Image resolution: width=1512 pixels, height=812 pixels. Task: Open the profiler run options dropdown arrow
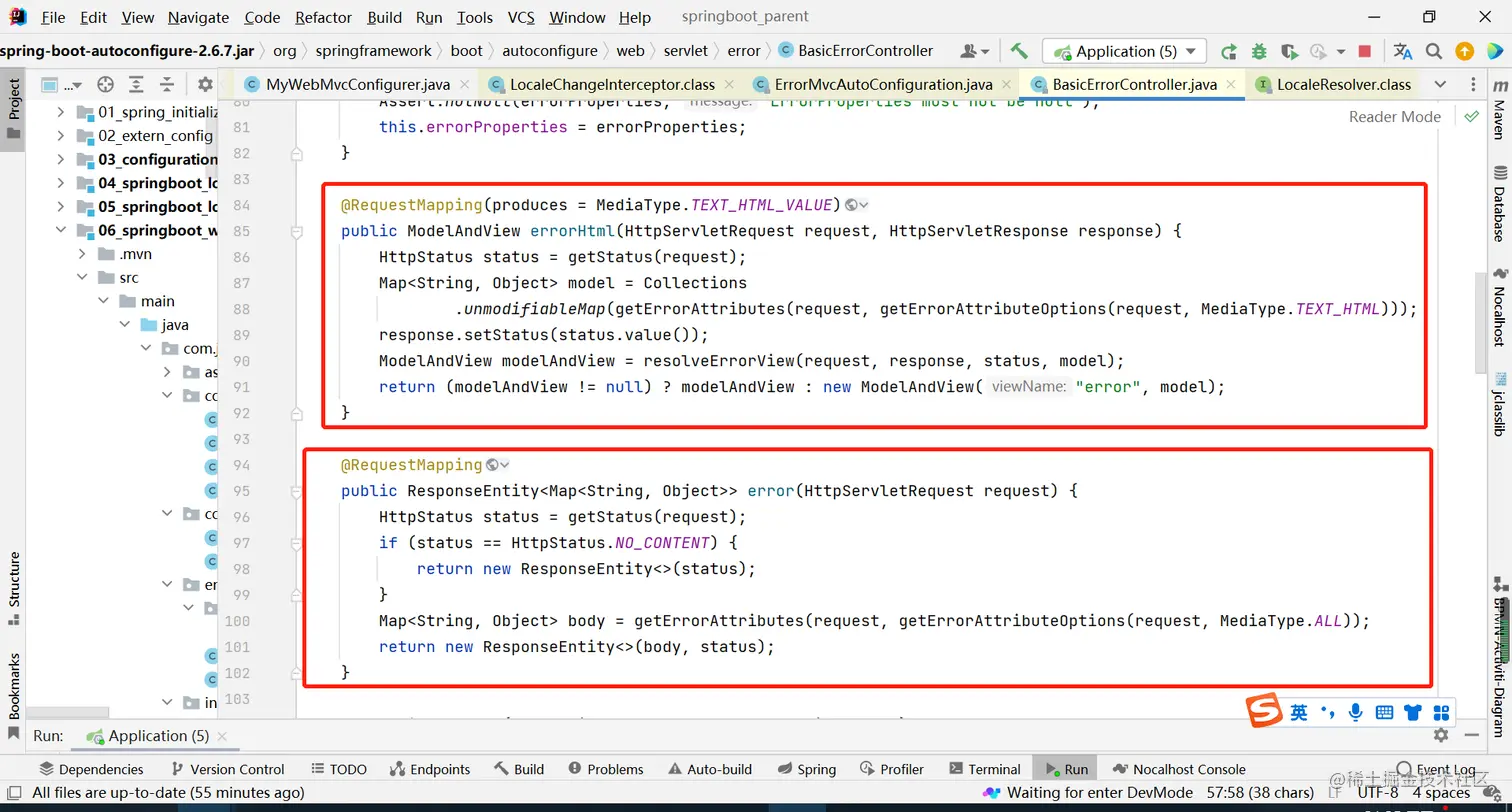(x=1340, y=52)
